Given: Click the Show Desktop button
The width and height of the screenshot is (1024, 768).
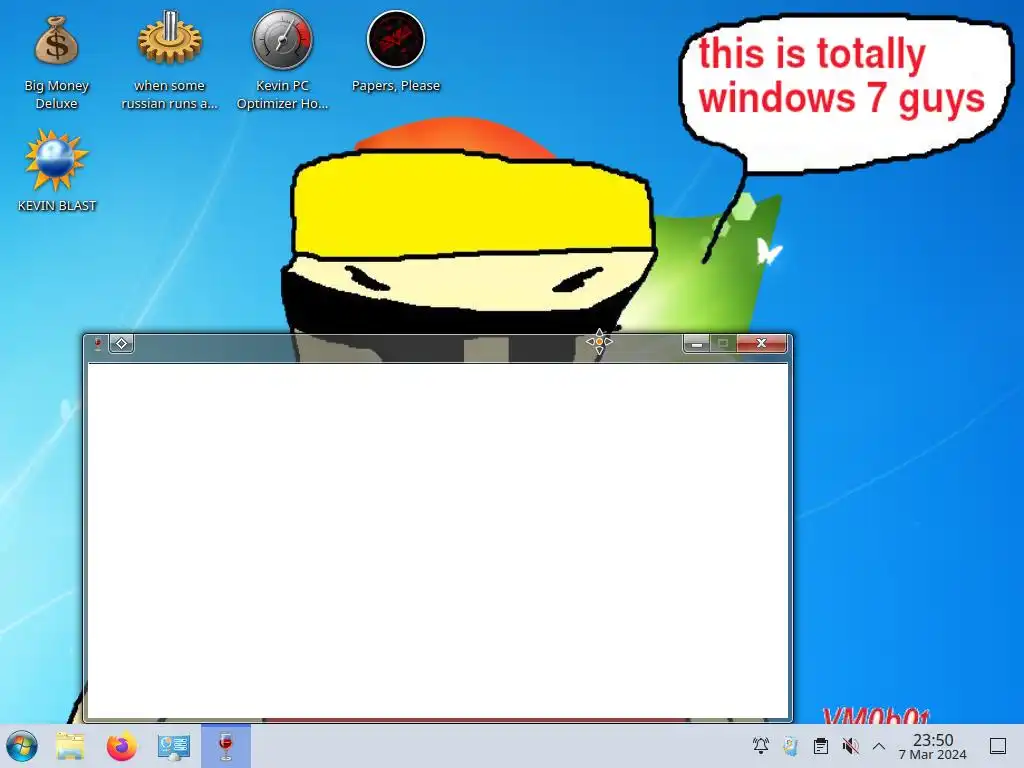Looking at the screenshot, I should tap(997, 746).
